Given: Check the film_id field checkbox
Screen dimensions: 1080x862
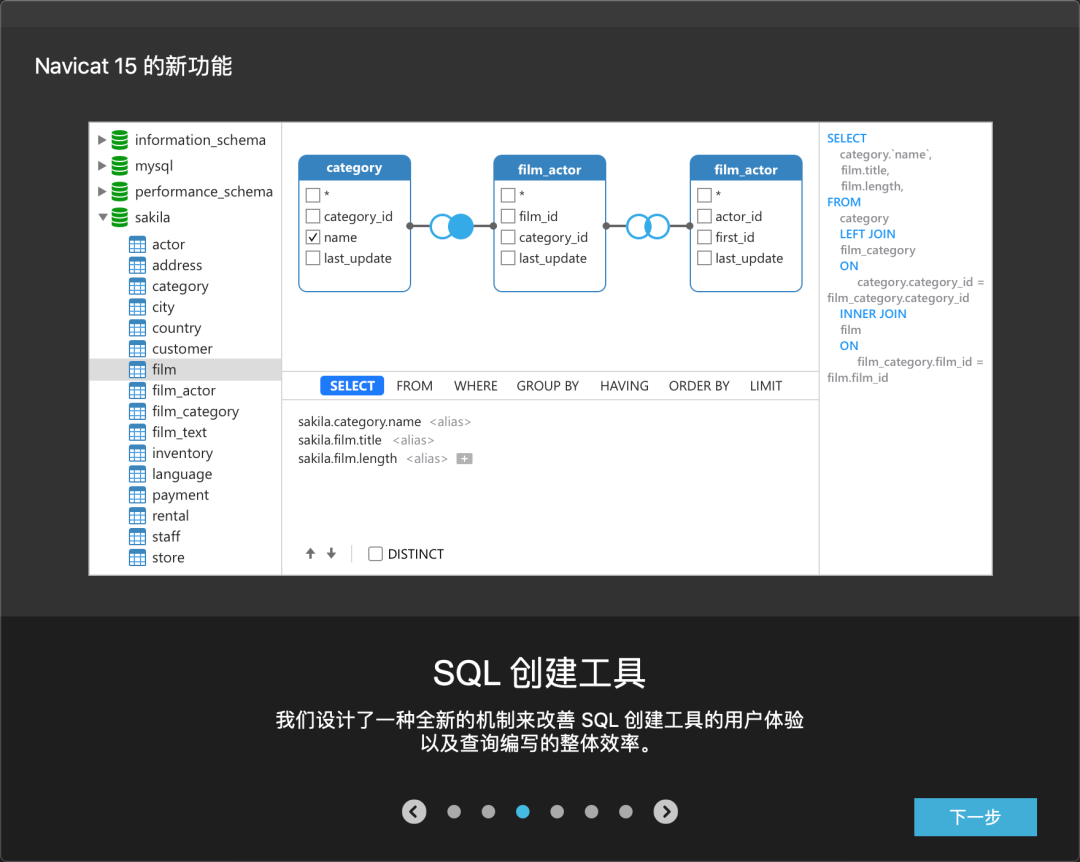Looking at the screenshot, I should pos(508,216).
